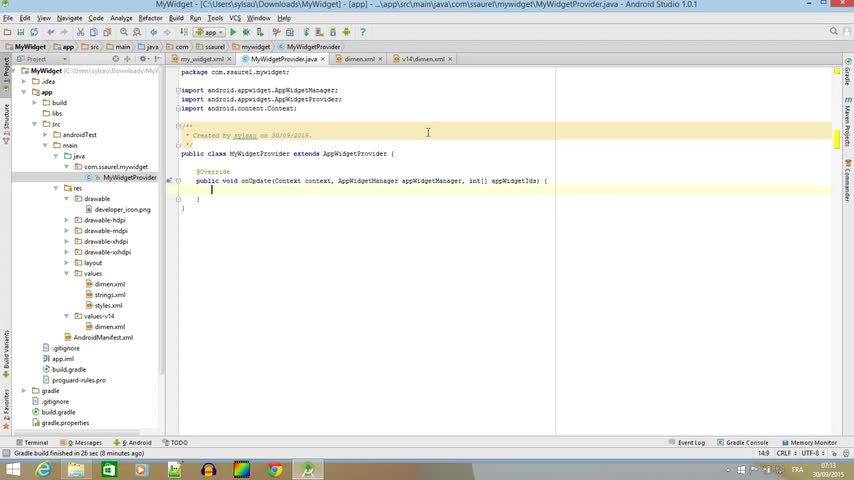Select AndroidManifest.xml in project tree

point(102,338)
